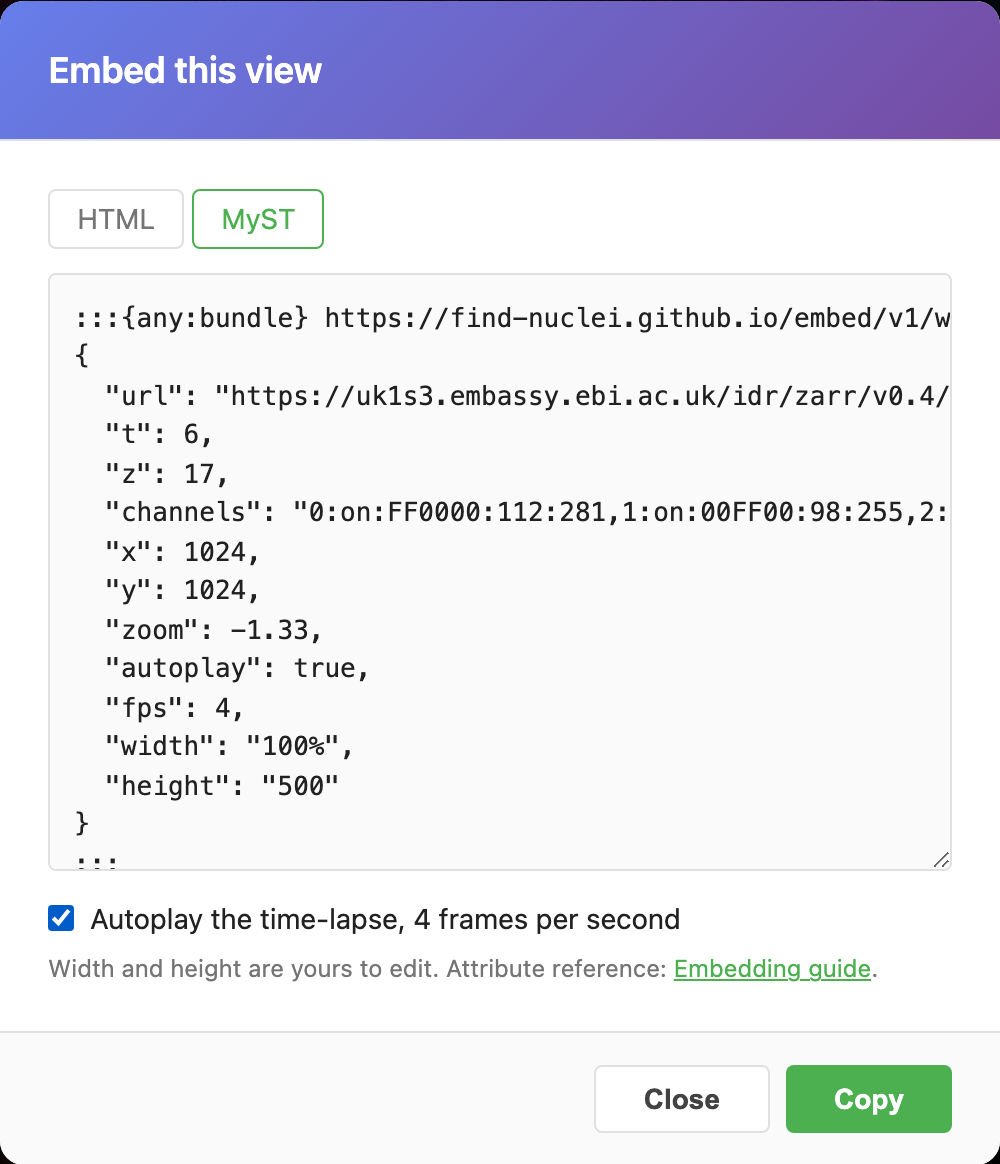Click the "autoplay": true line

click(237, 668)
